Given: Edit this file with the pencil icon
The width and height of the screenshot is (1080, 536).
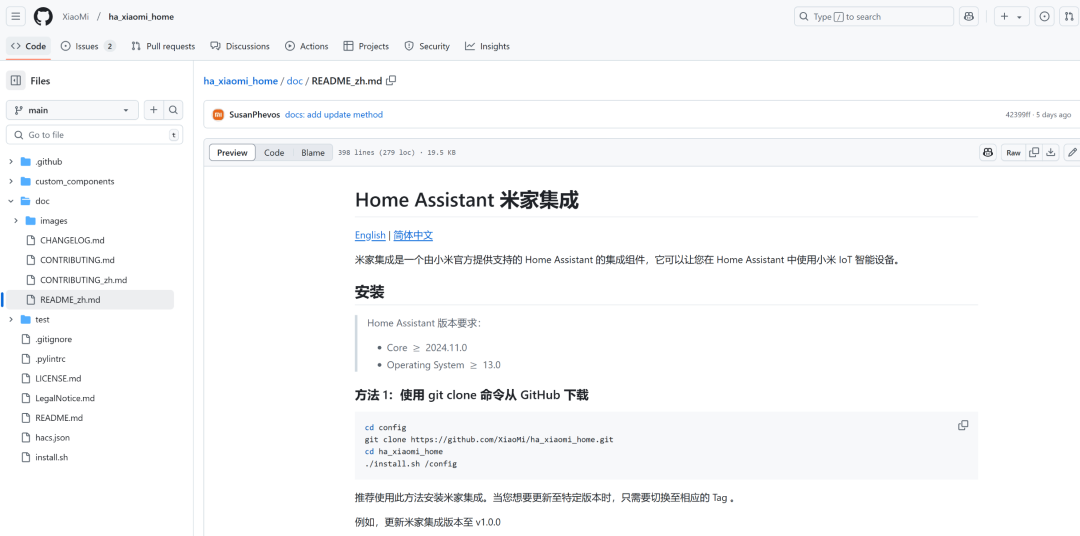Looking at the screenshot, I should pos(1072,152).
